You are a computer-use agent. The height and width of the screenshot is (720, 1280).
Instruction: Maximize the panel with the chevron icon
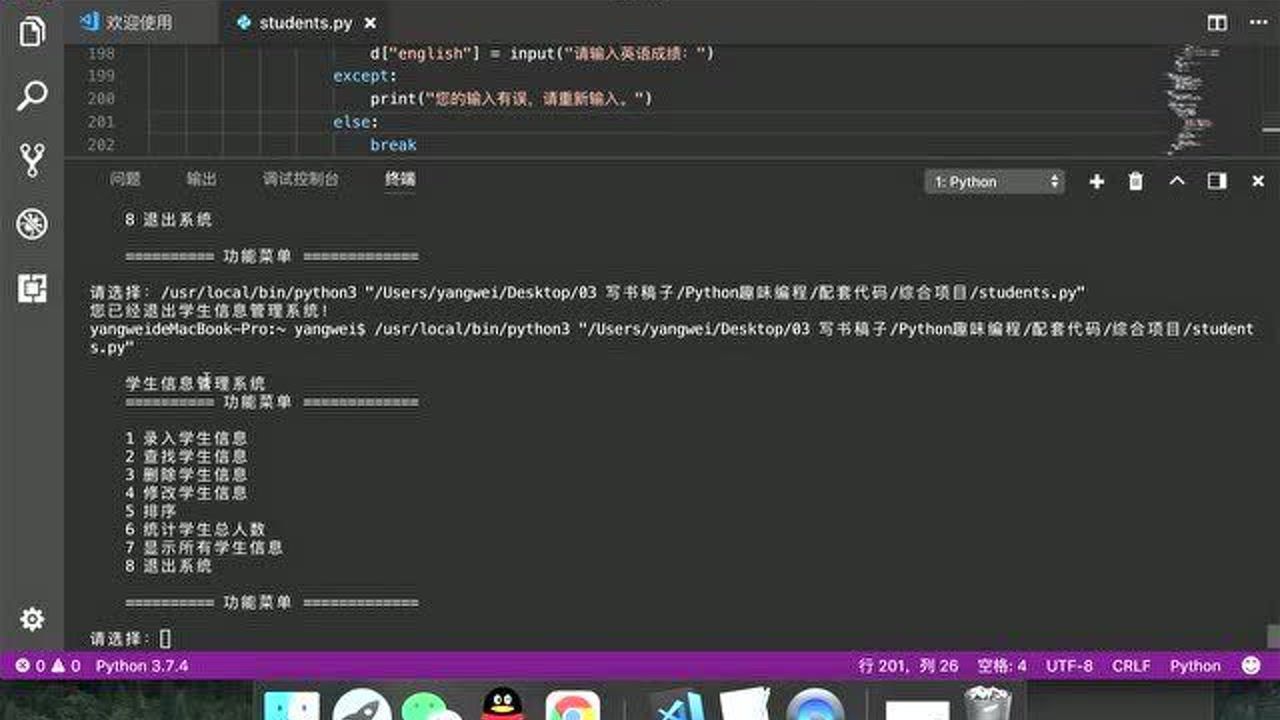click(1176, 181)
